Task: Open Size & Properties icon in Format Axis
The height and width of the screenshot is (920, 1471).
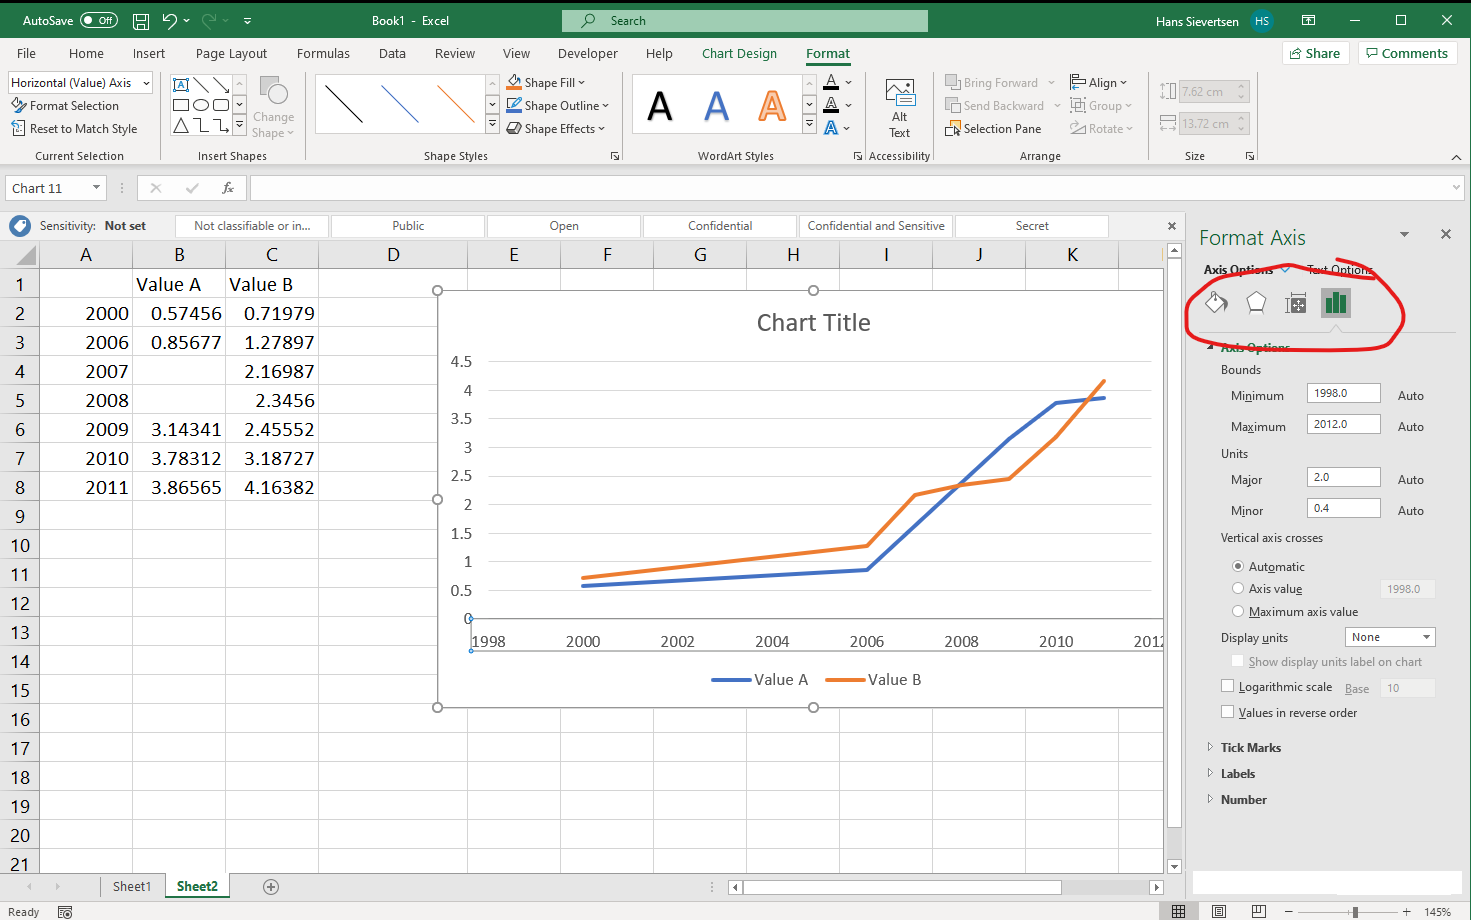Action: (1296, 302)
